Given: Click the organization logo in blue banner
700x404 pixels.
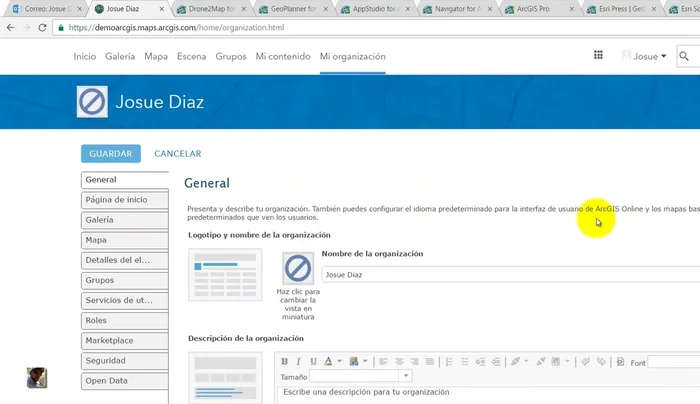Looking at the screenshot, I should (x=92, y=102).
